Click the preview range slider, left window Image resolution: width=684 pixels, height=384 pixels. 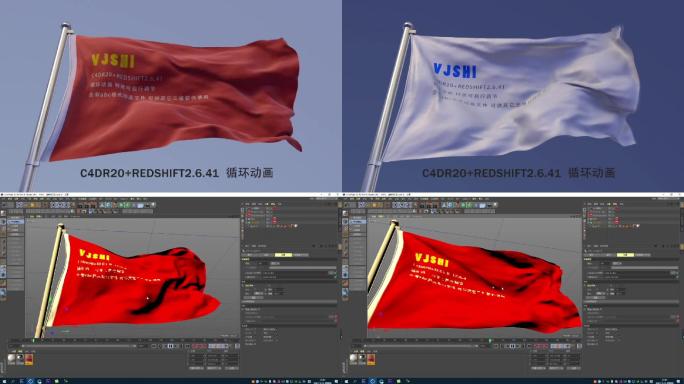79,346
